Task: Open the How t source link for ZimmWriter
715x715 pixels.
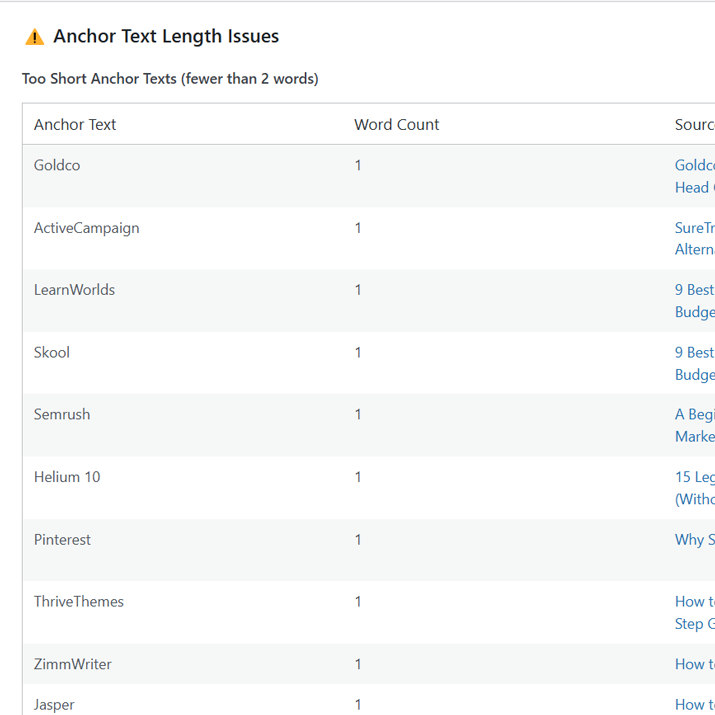Action: click(x=694, y=664)
